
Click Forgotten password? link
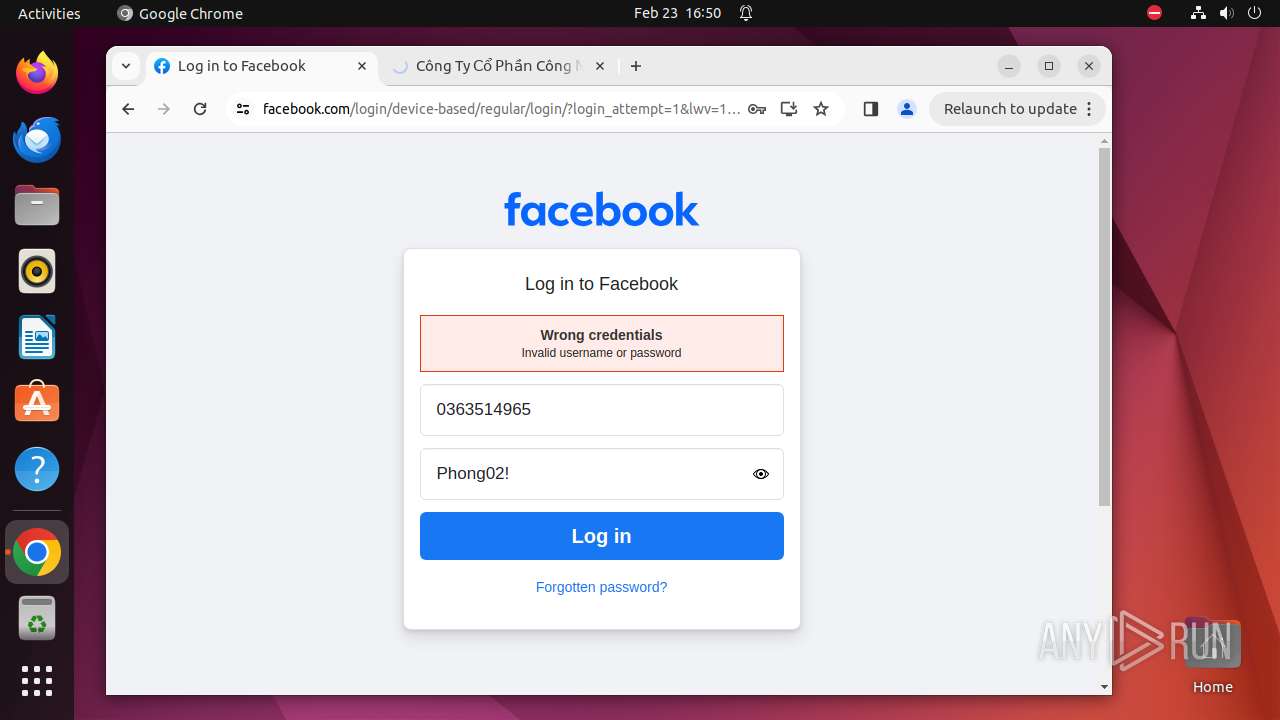601,587
